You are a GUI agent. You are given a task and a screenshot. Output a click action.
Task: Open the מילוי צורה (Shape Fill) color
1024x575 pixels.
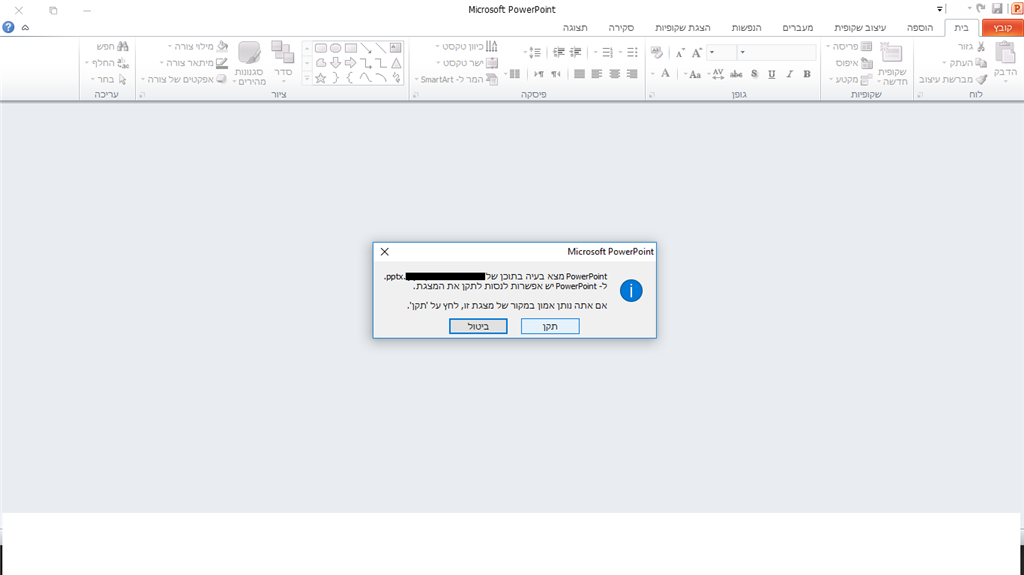pos(197,46)
